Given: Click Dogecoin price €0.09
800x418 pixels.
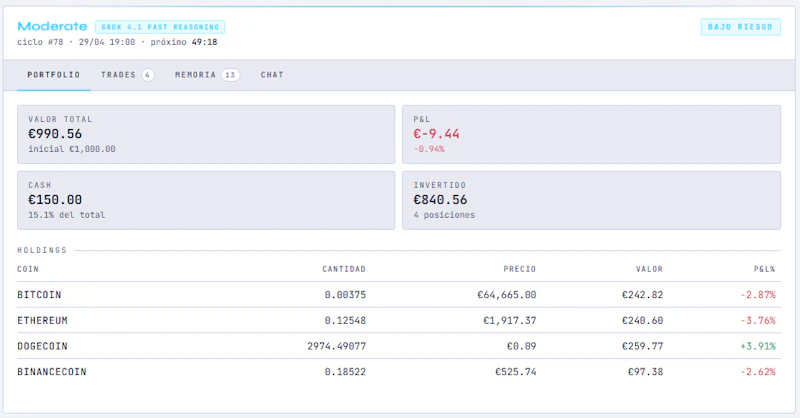Looking at the screenshot, I should 521,346.
